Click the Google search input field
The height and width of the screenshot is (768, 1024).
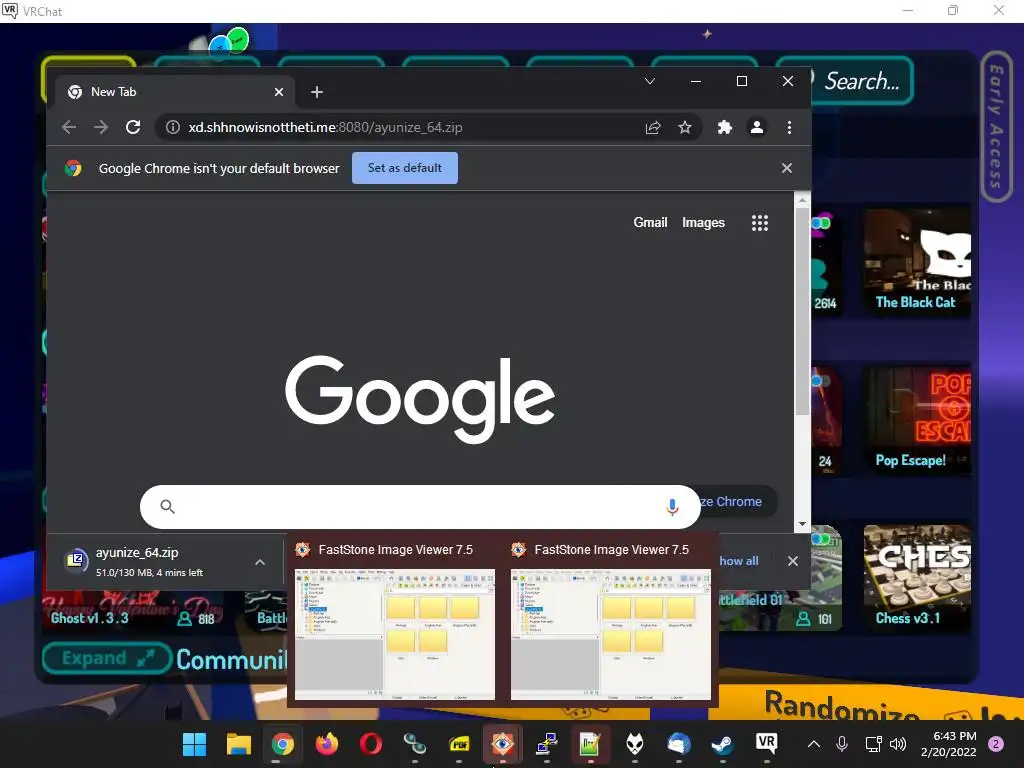coord(420,507)
